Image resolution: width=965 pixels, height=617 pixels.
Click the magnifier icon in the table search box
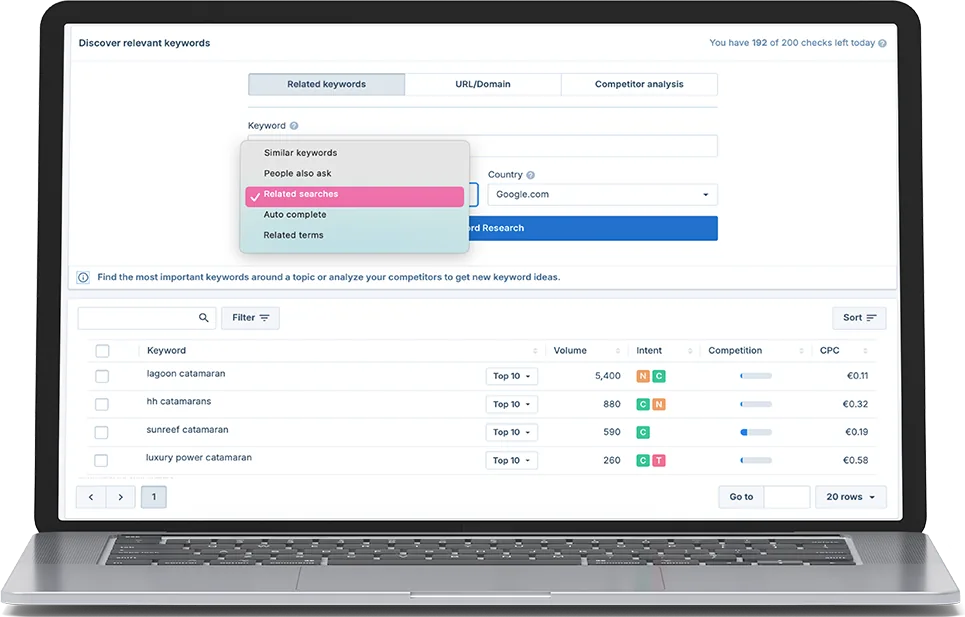(203, 317)
